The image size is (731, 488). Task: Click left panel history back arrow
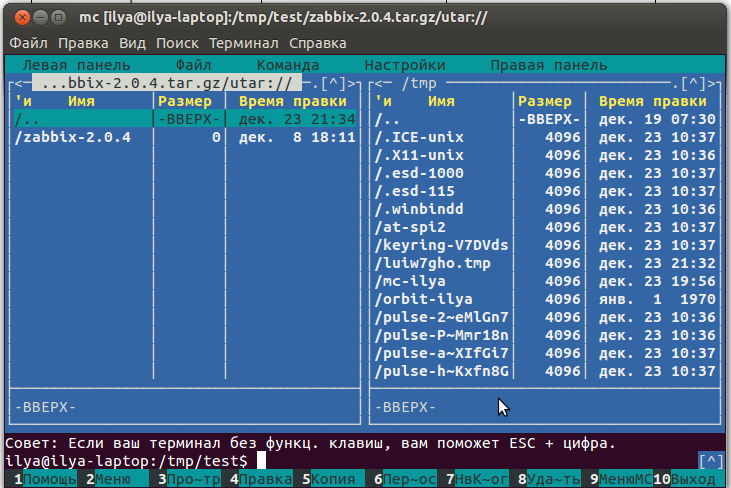18,83
